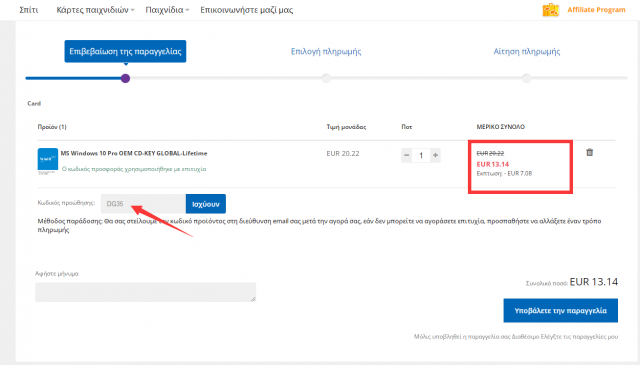
Task: Open Επικοινωνήστε μαζί μας contact page
Action: (x=247, y=10)
